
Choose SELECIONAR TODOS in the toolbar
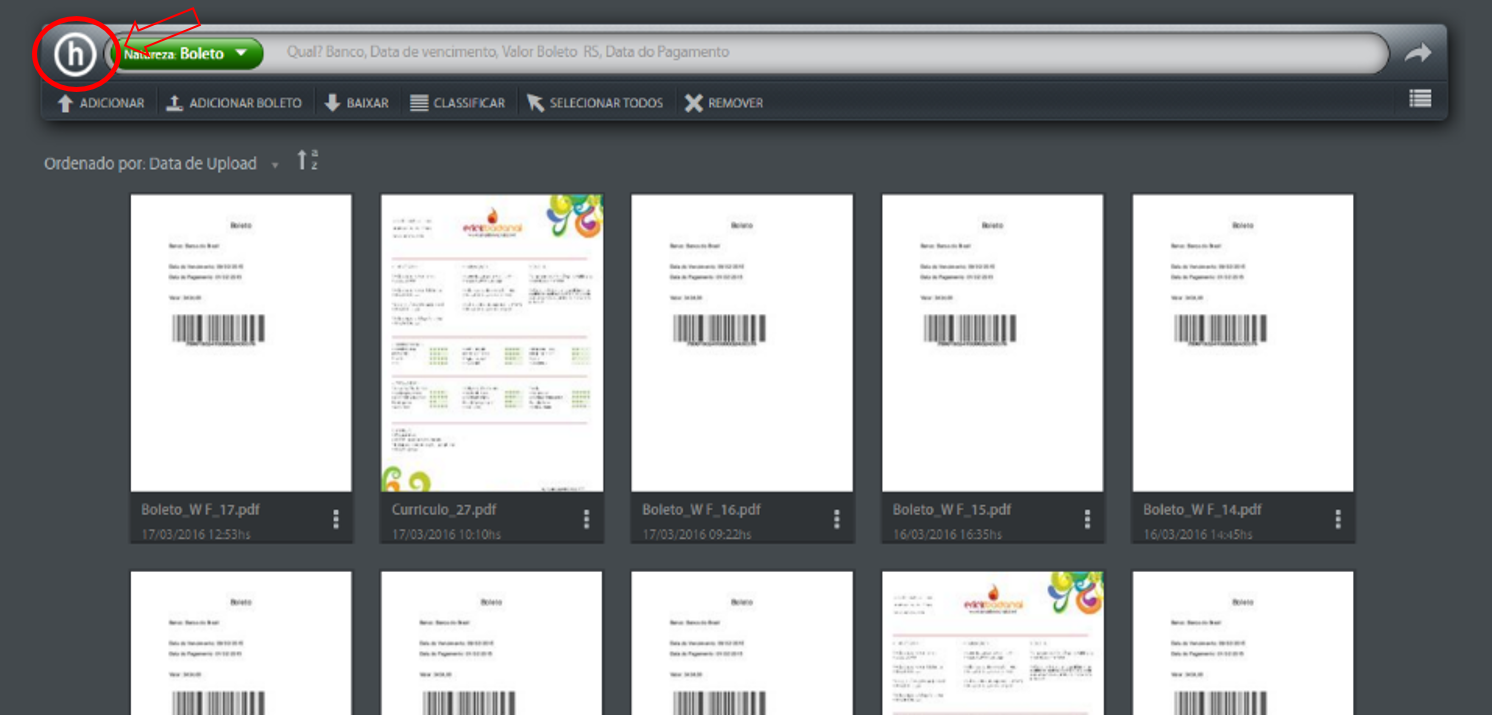(x=595, y=103)
